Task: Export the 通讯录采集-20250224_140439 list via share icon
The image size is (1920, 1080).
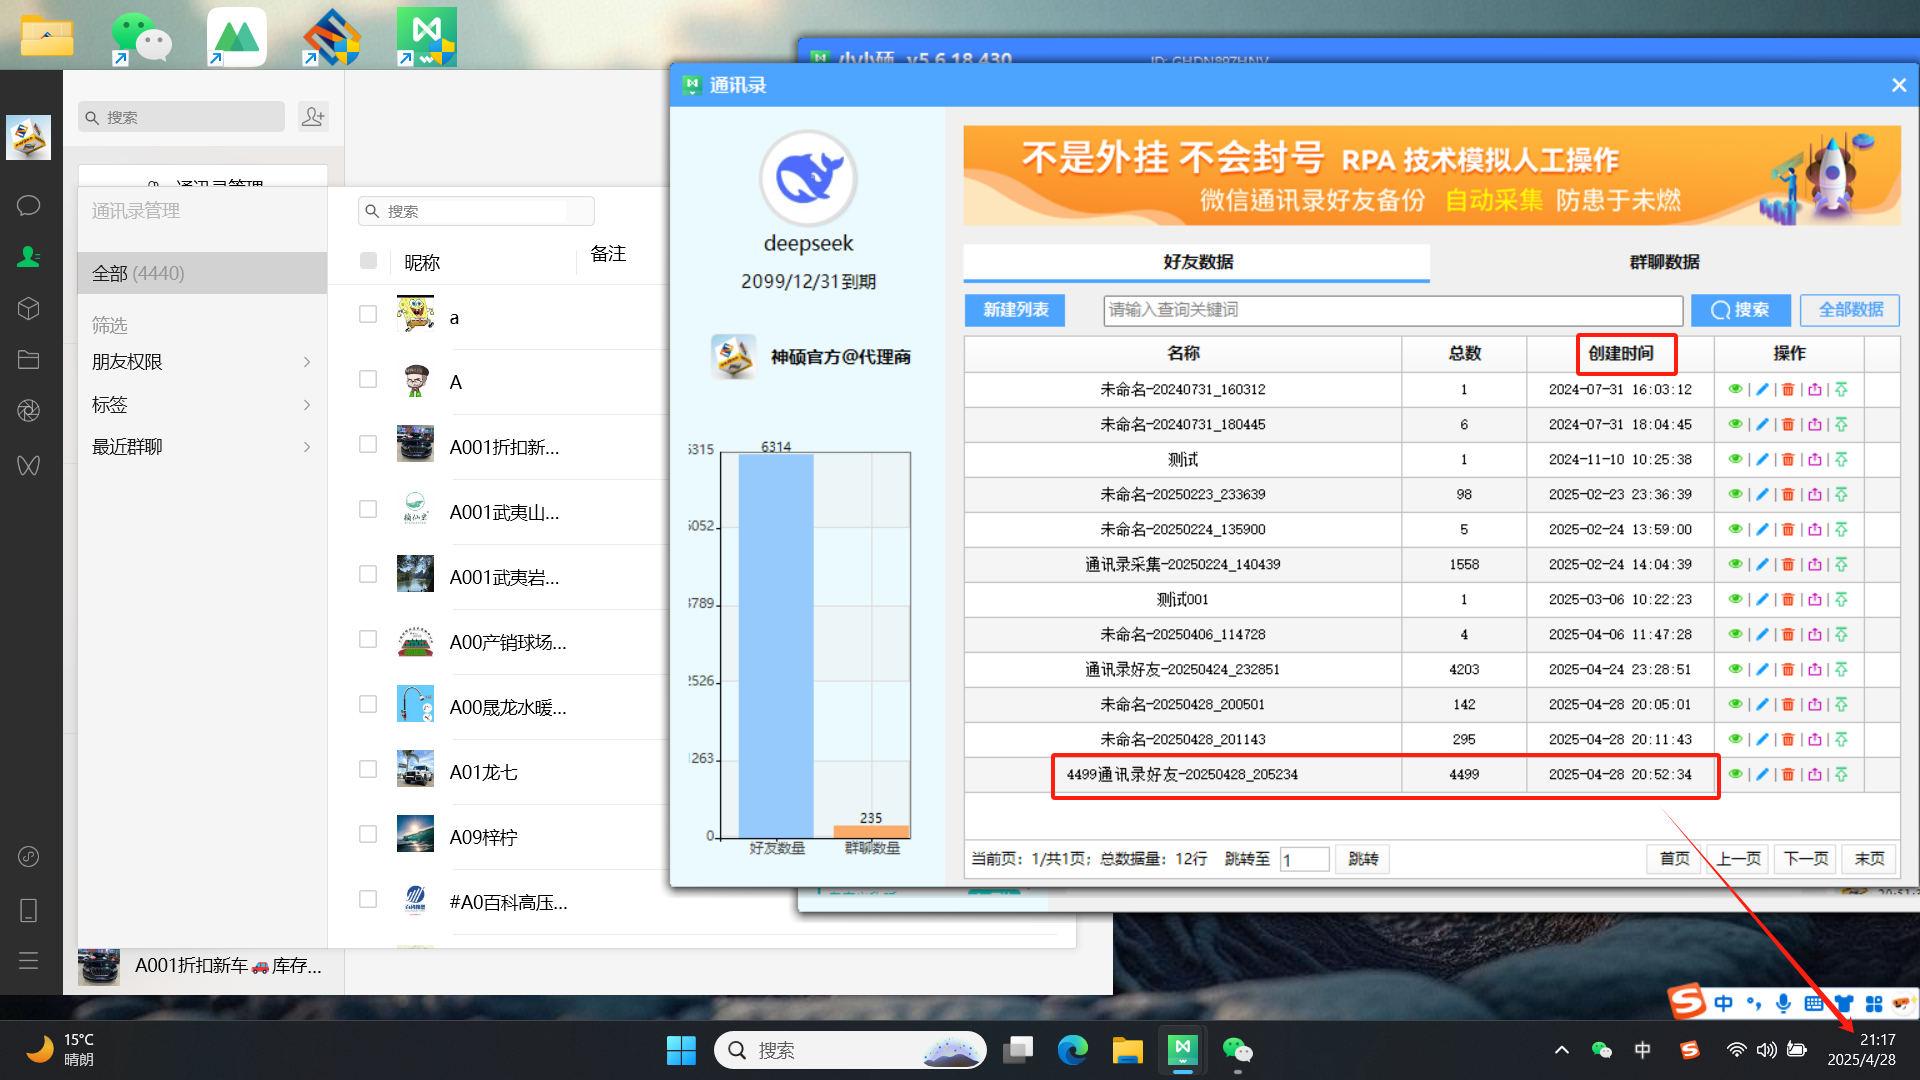Action: pyautogui.click(x=1814, y=565)
